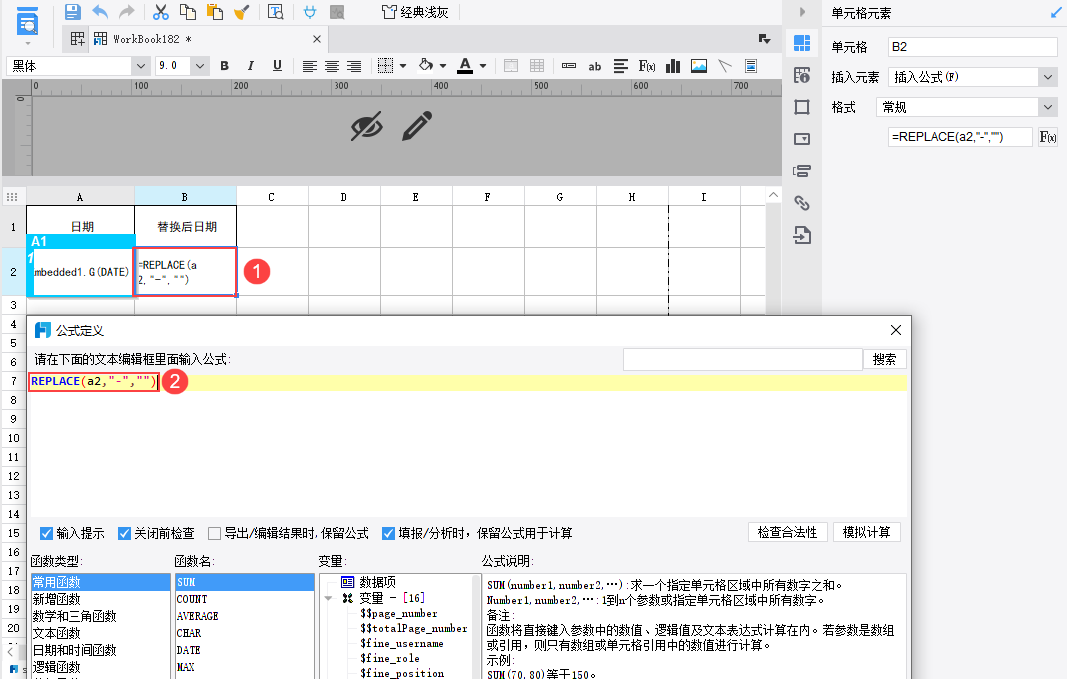1067x679 pixels.
Task: Open the tab list arrow at top right
Action: tap(764, 39)
